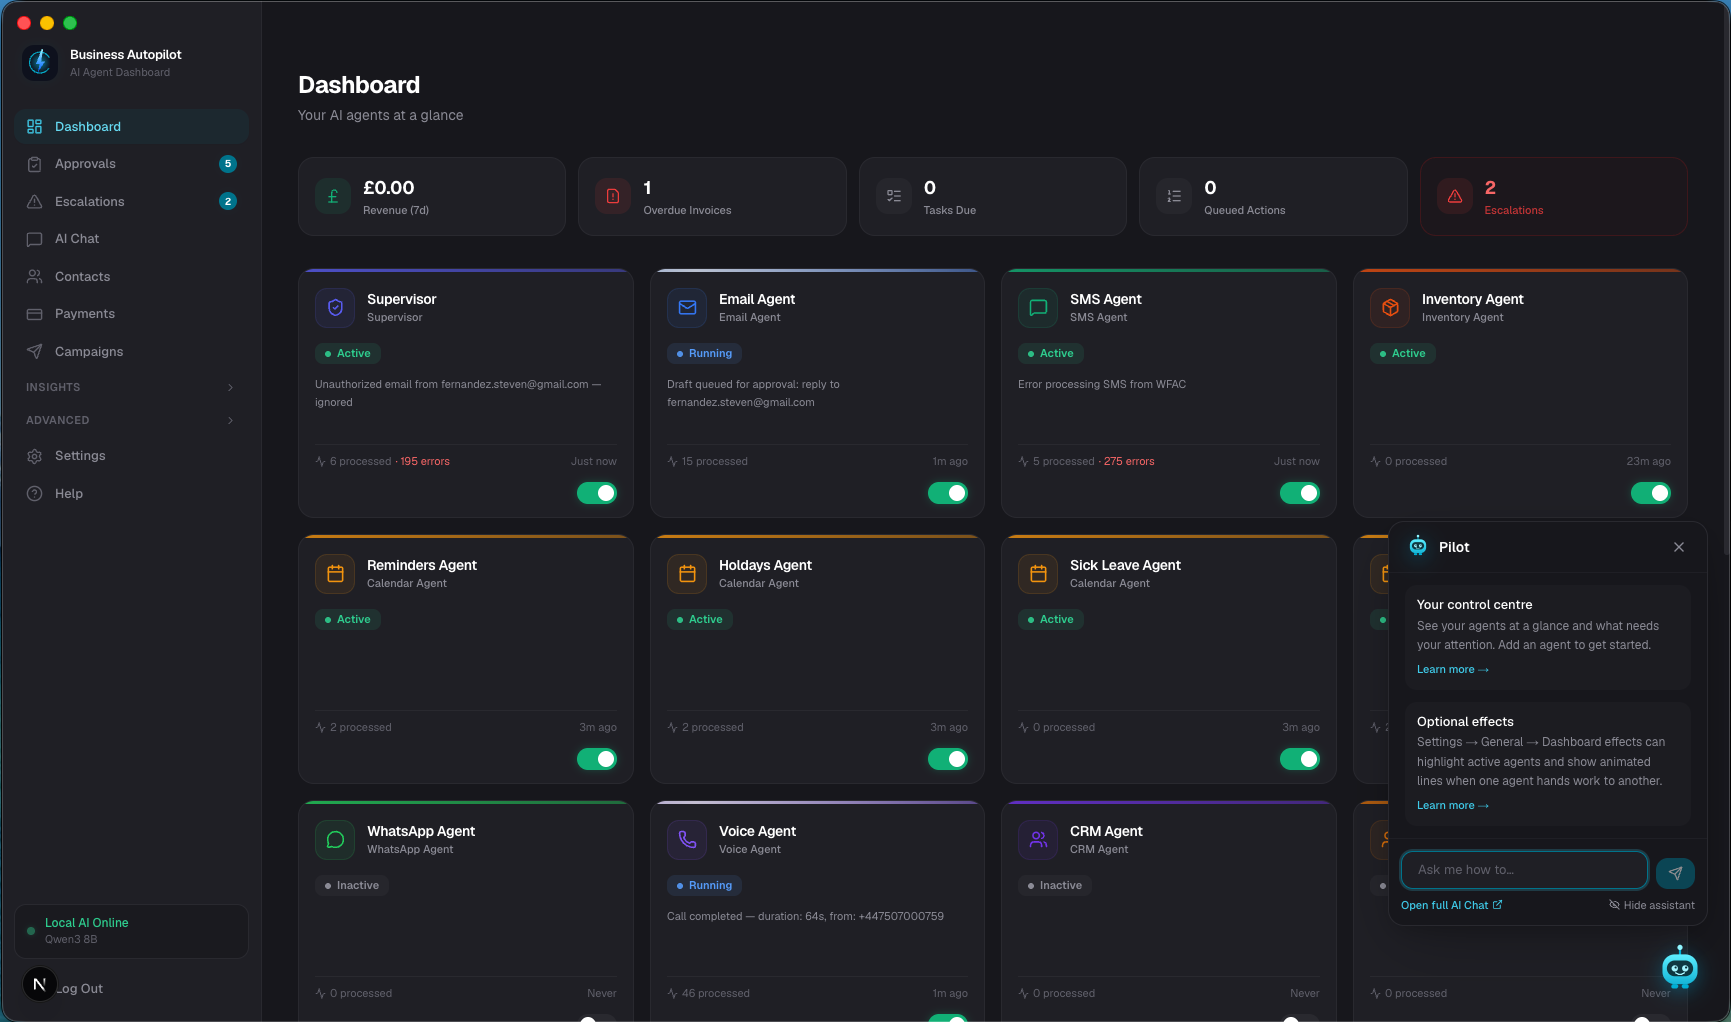Click Learn more under Optional effects
This screenshot has width=1731, height=1022.
[x=1453, y=806]
